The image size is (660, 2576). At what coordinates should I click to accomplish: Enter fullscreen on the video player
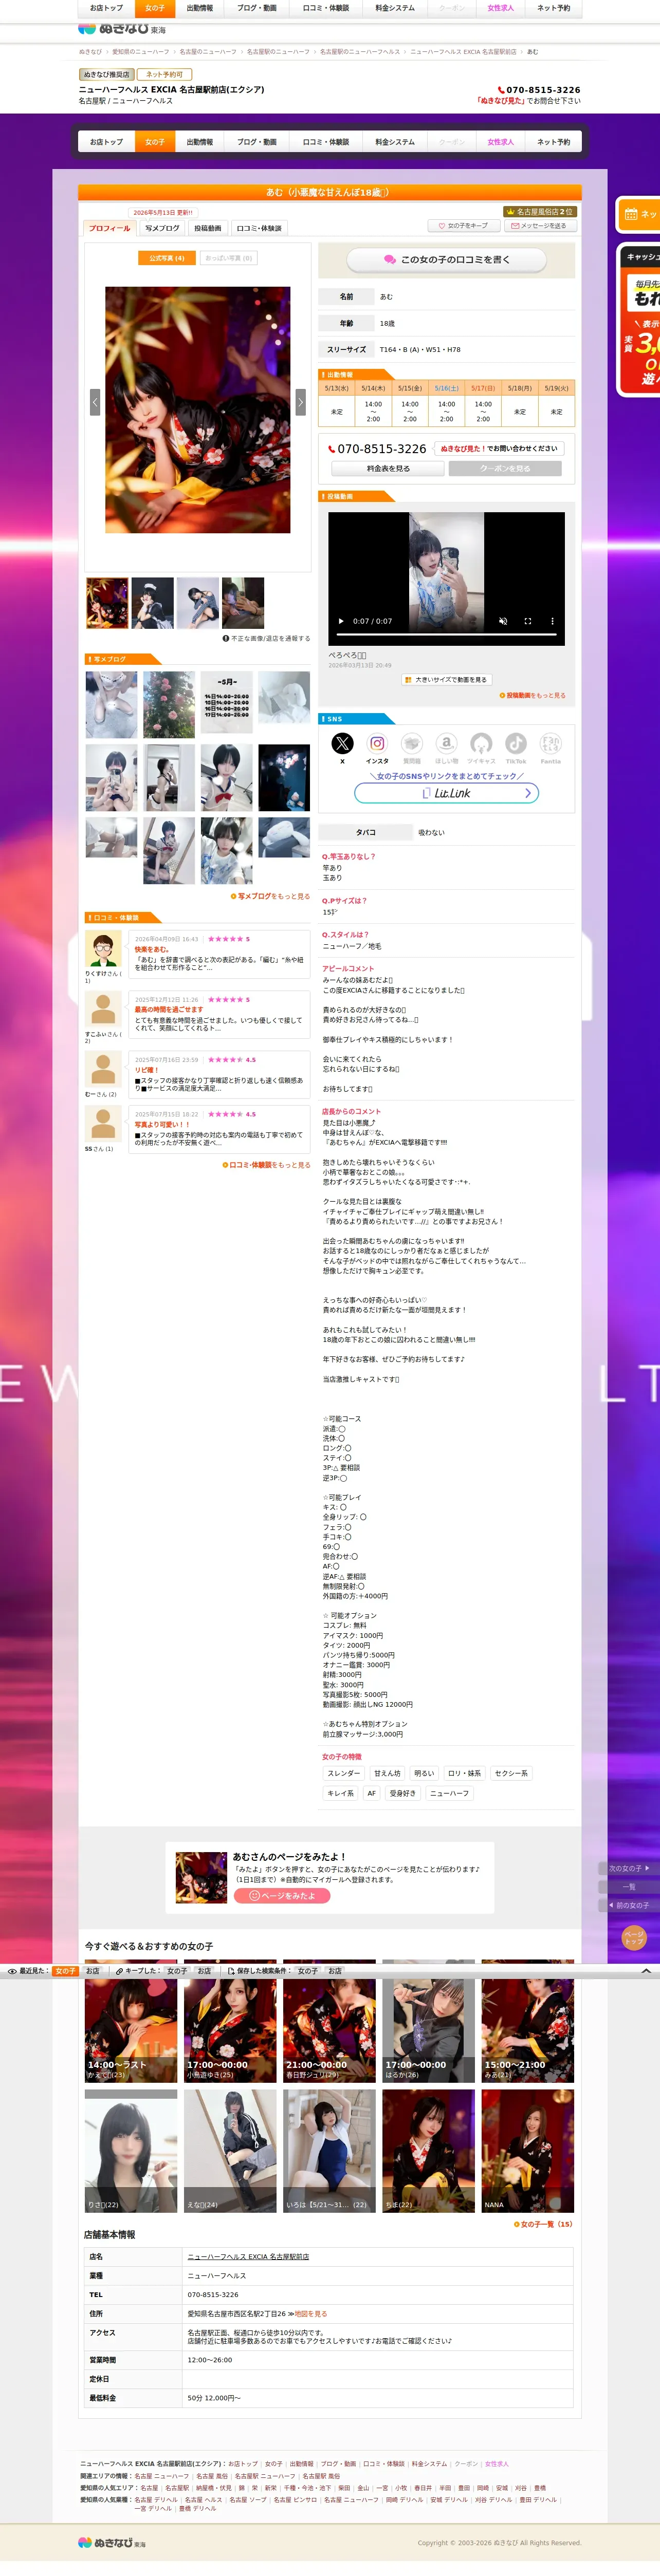528,621
